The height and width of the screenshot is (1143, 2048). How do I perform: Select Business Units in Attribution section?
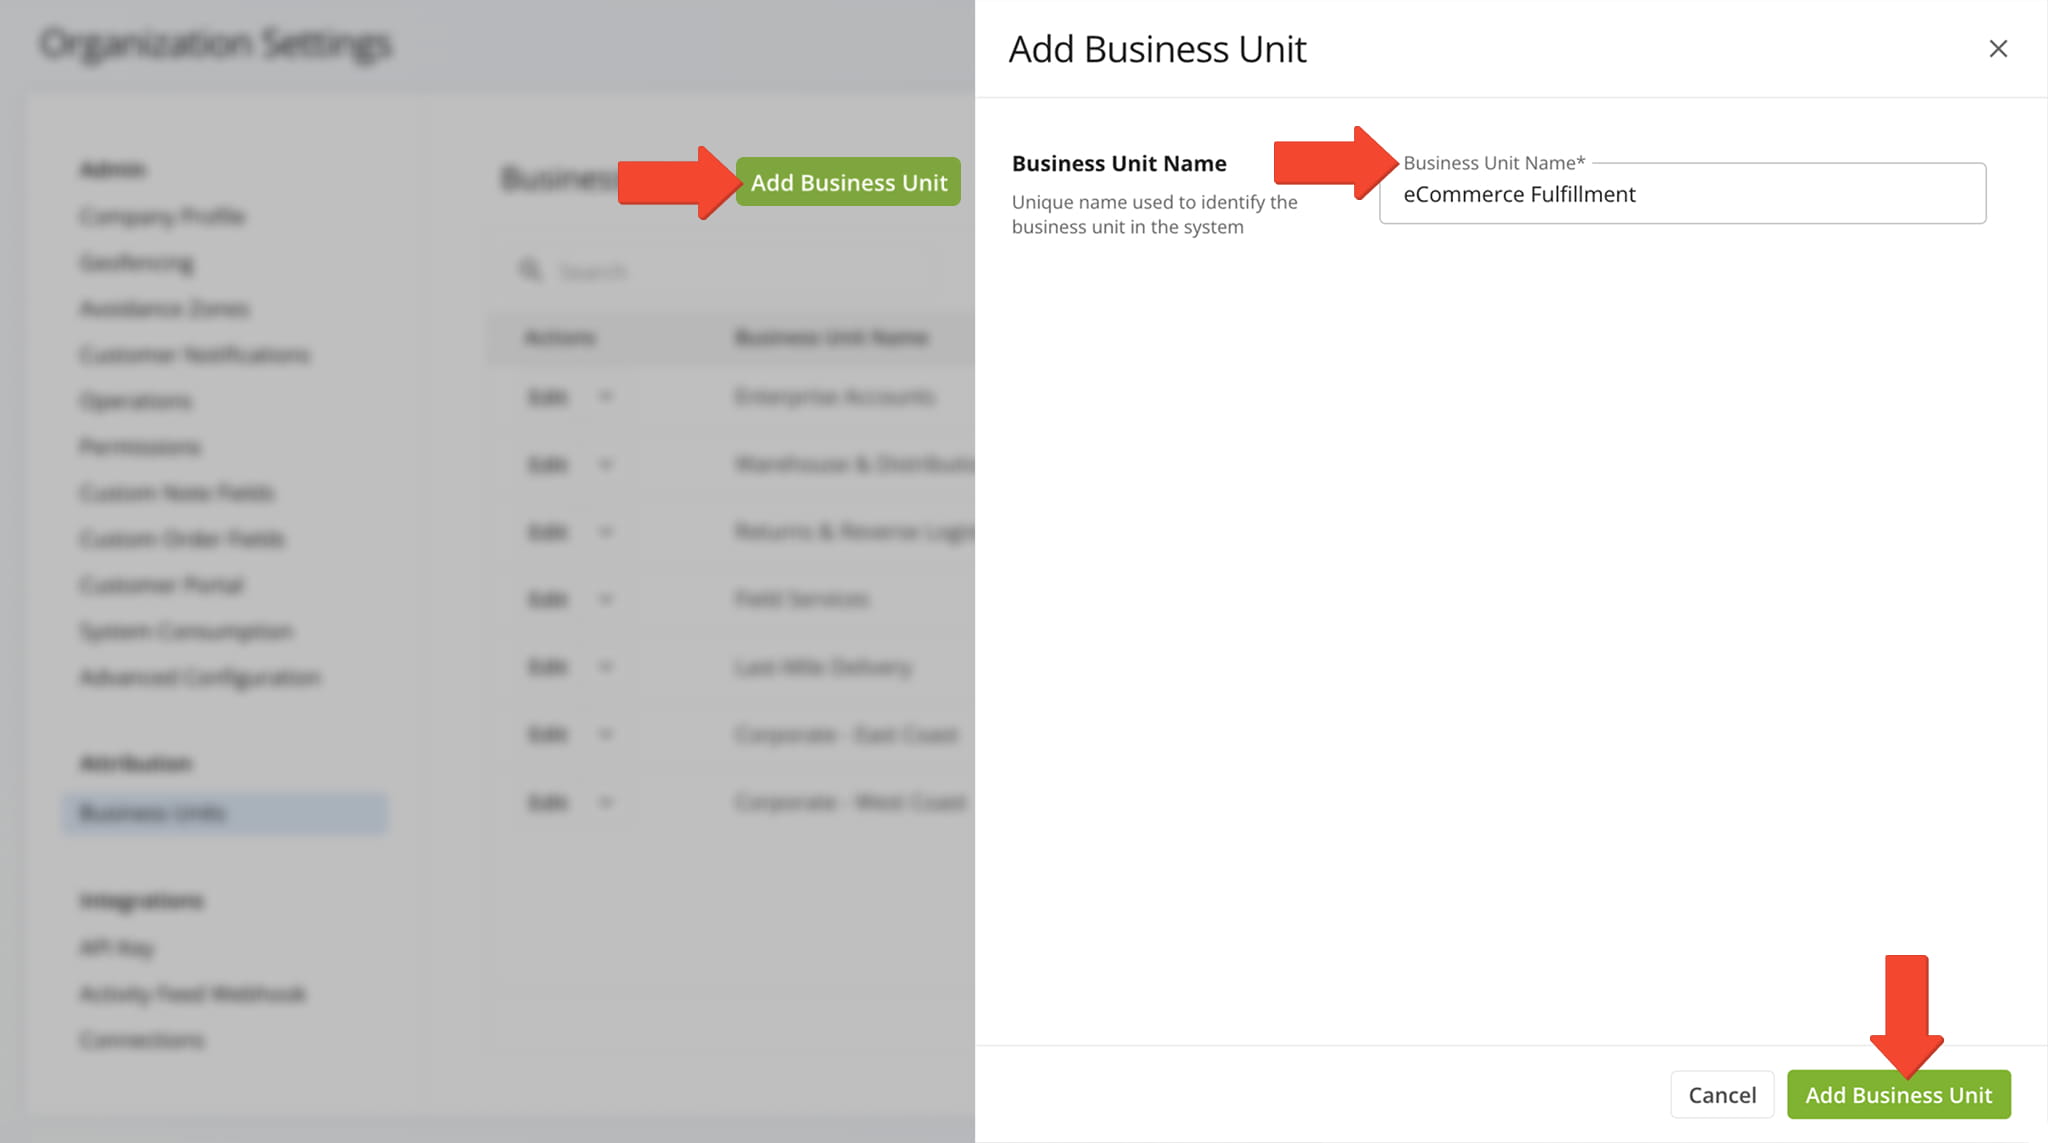pos(153,813)
